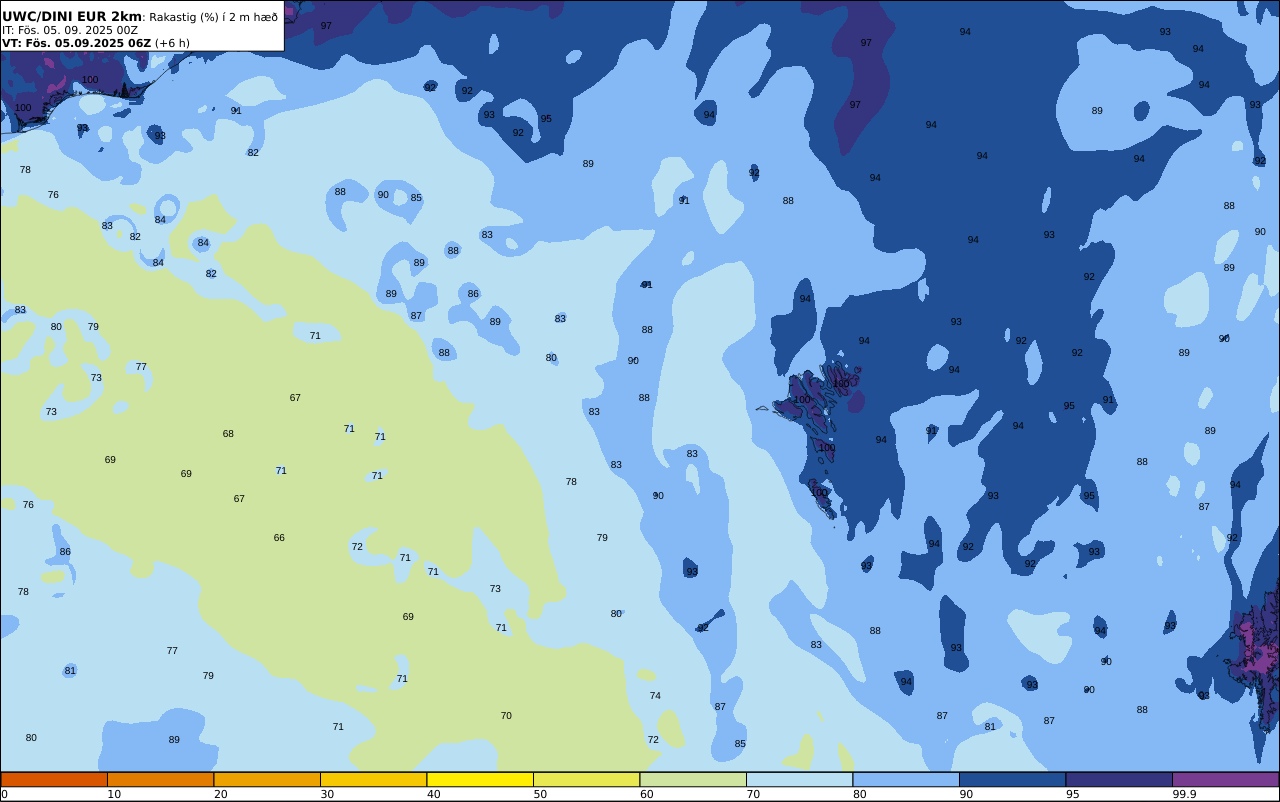This screenshot has height=802, width=1280.
Task: Click the navy 95–99.9 legend swatch
Action: point(1119,779)
